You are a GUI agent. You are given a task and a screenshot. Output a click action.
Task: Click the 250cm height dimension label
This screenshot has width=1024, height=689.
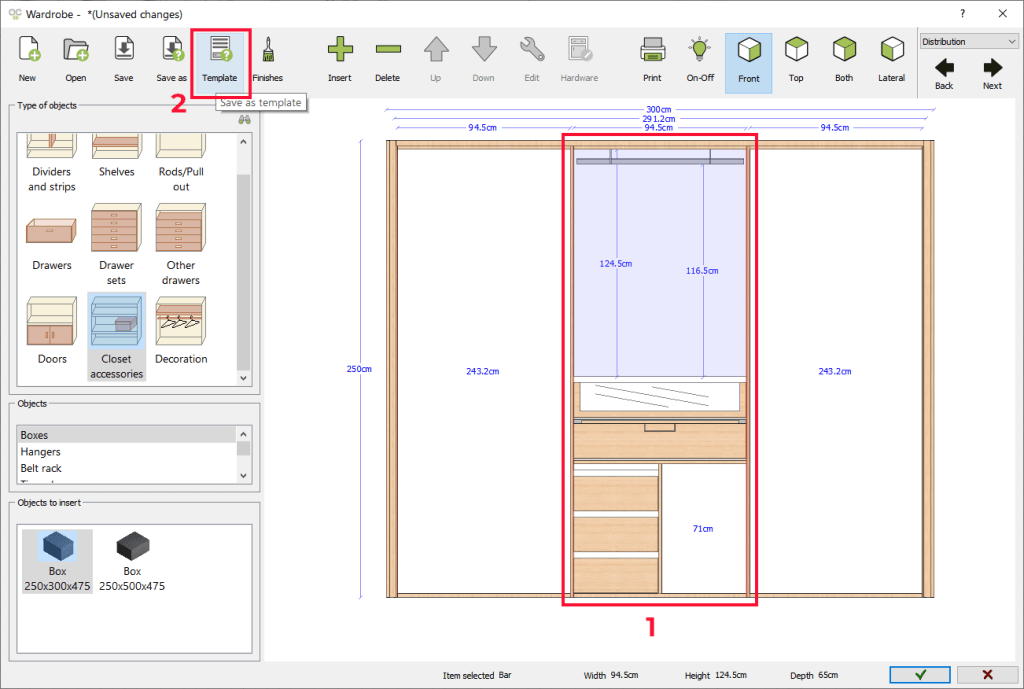tap(359, 369)
